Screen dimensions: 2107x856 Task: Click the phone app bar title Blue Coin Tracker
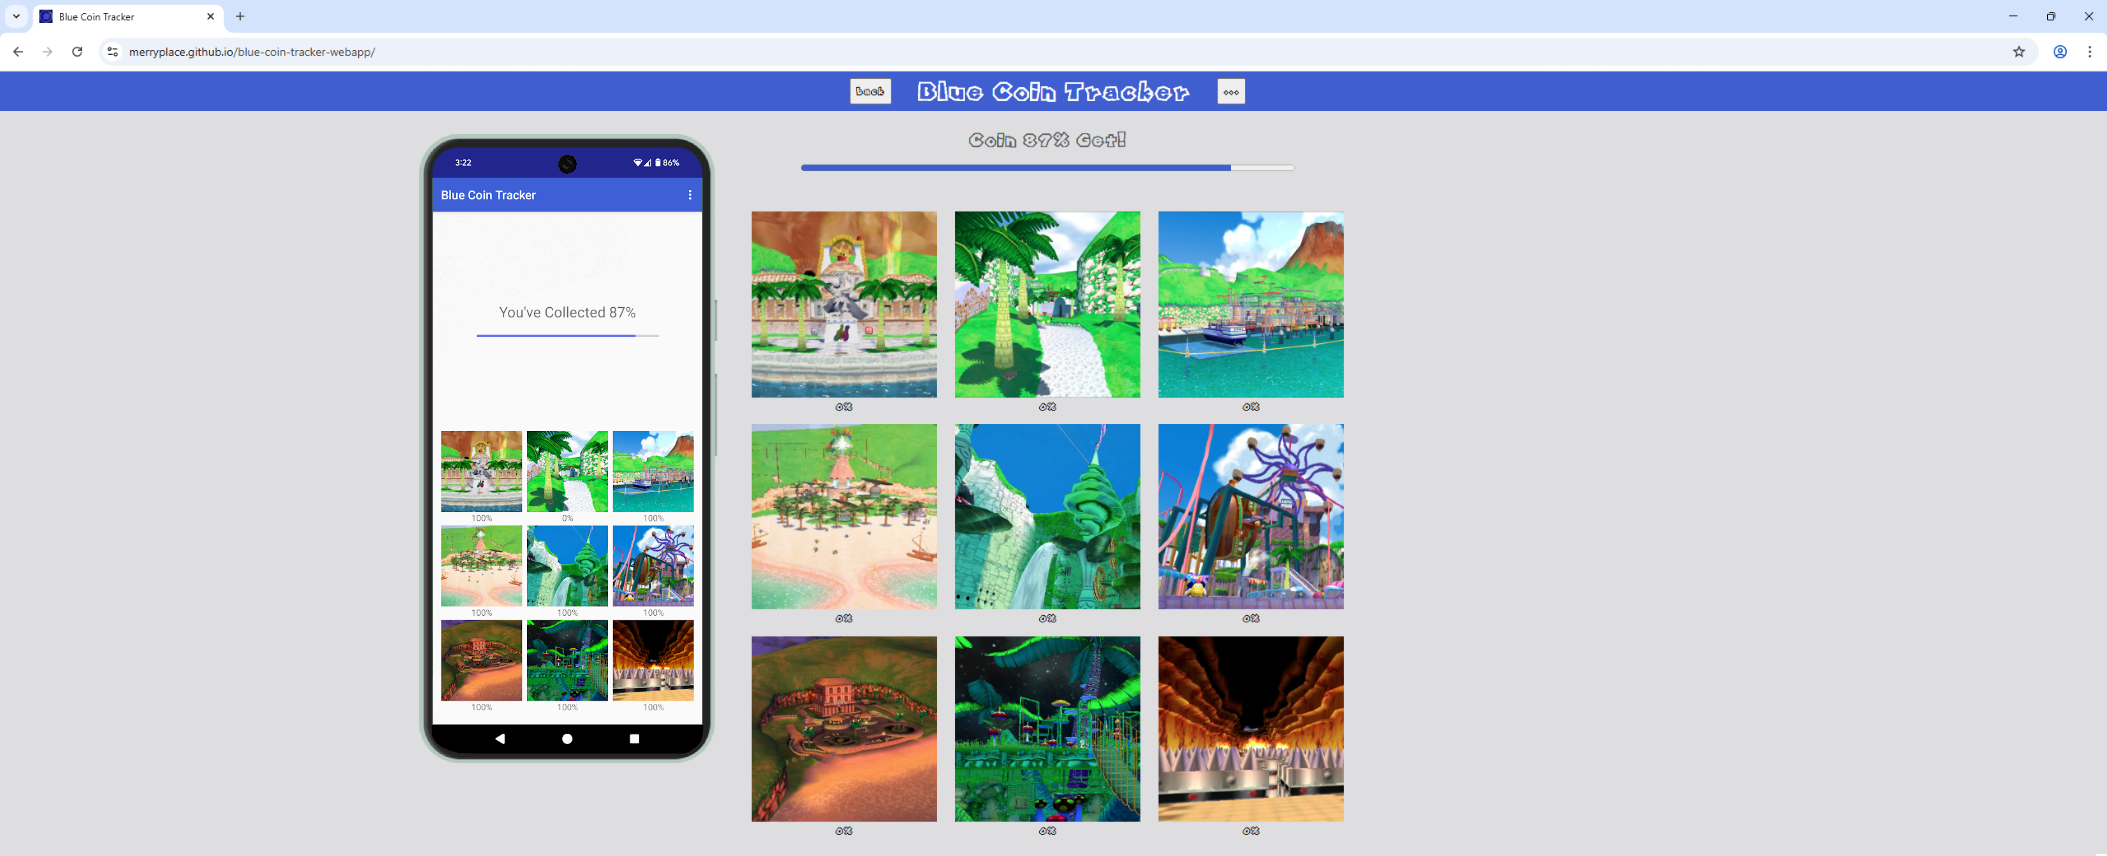coord(488,195)
